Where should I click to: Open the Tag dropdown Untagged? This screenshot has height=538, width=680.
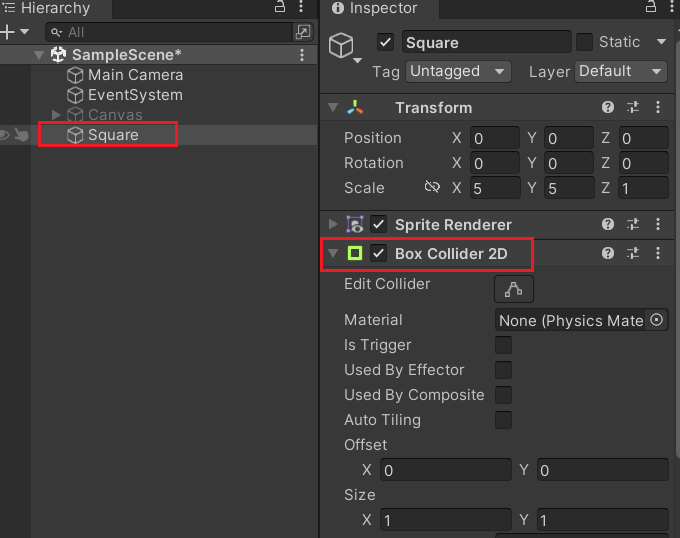(x=458, y=72)
